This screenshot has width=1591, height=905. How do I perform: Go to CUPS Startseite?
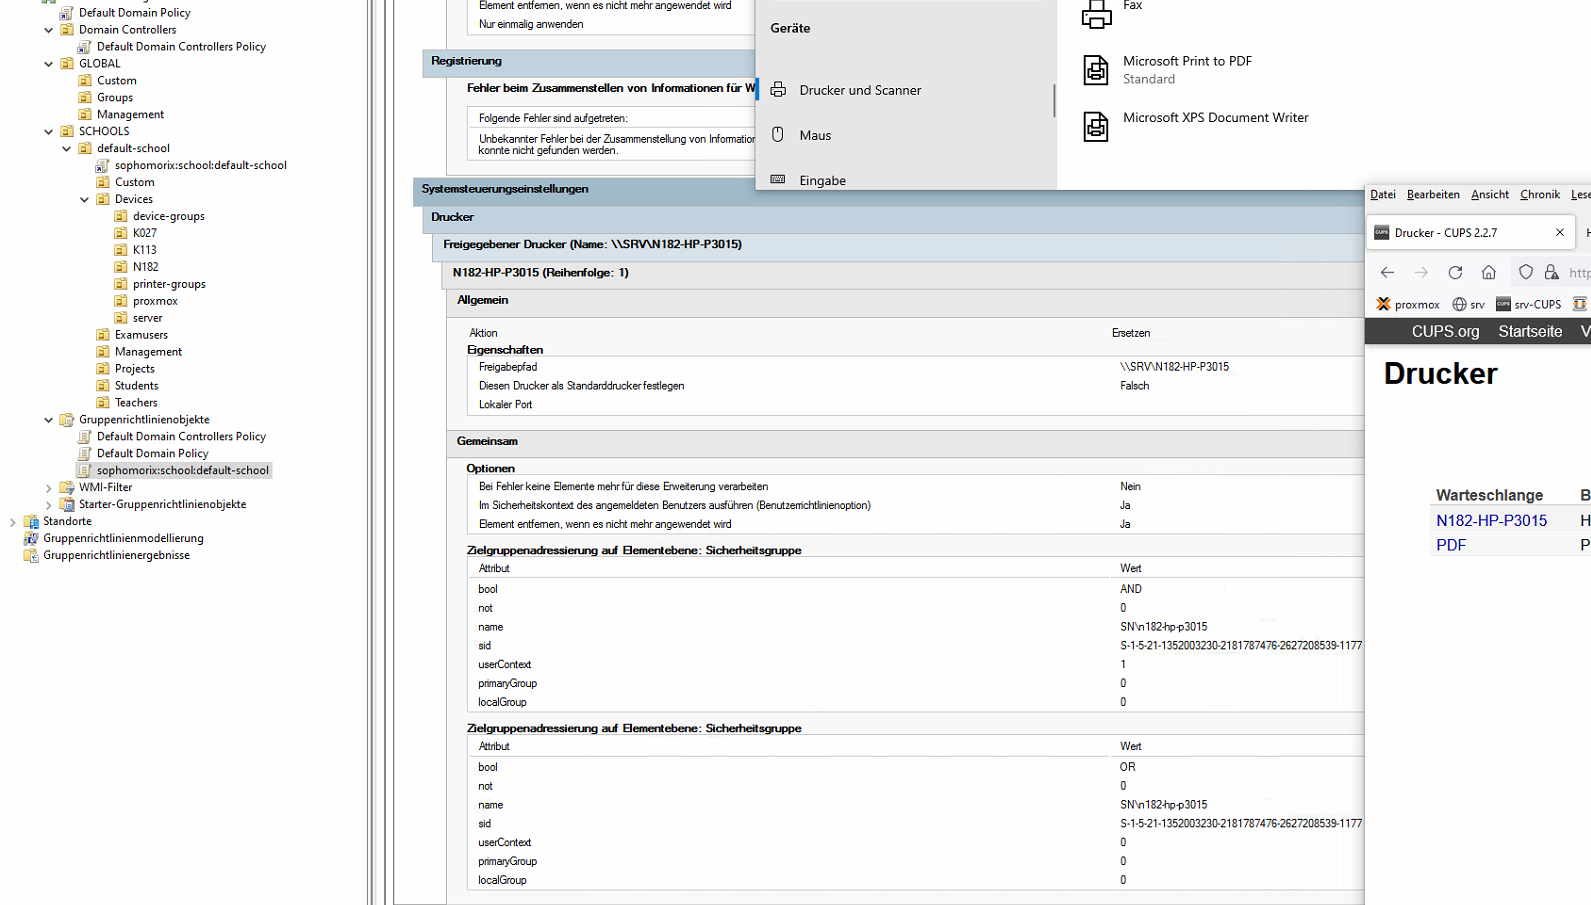point(1530,331)
